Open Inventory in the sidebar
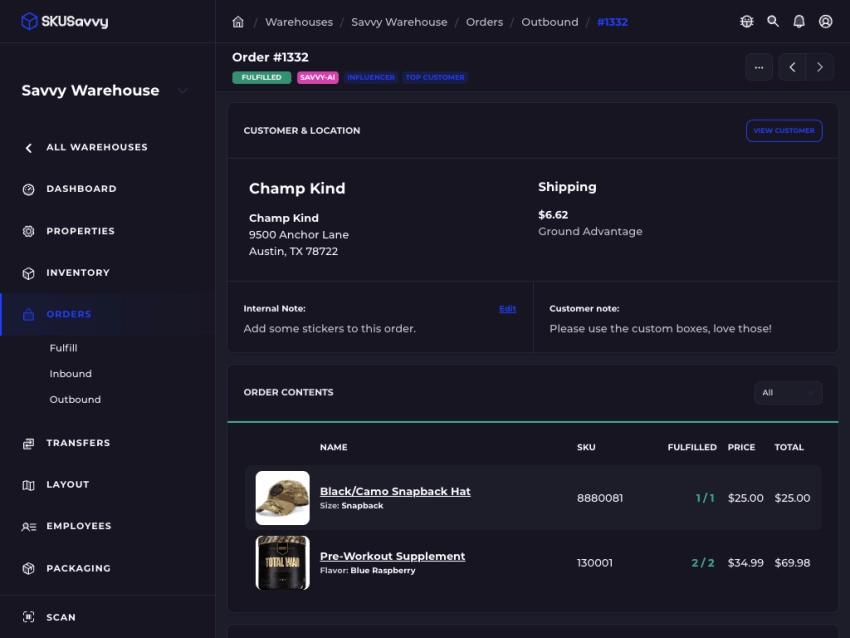The width and height of the screenshot is (850, 638). (77, 273)
